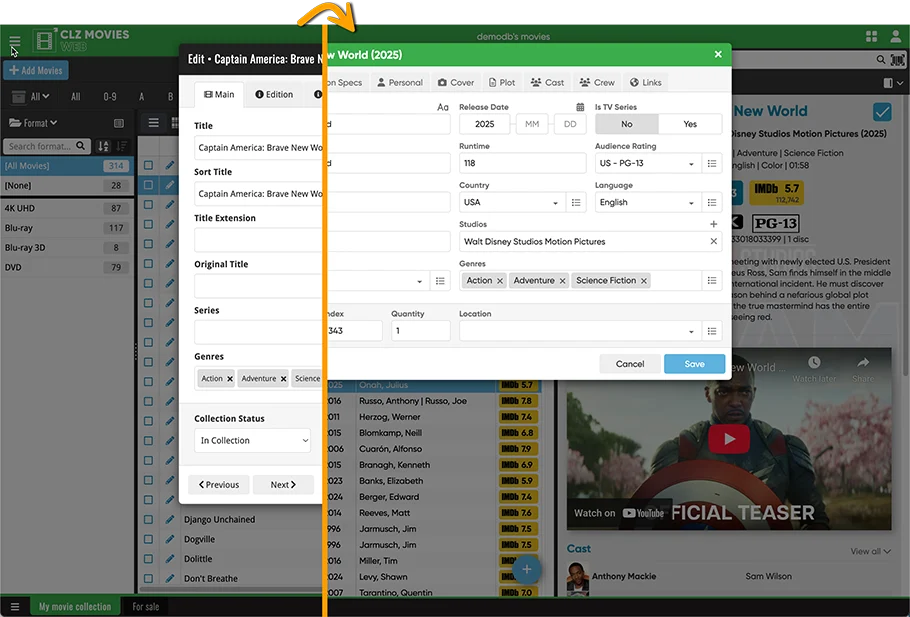Click the Aa auto-capitalize icon
This screenshot has height=617, width=910.
pos(443,107)
